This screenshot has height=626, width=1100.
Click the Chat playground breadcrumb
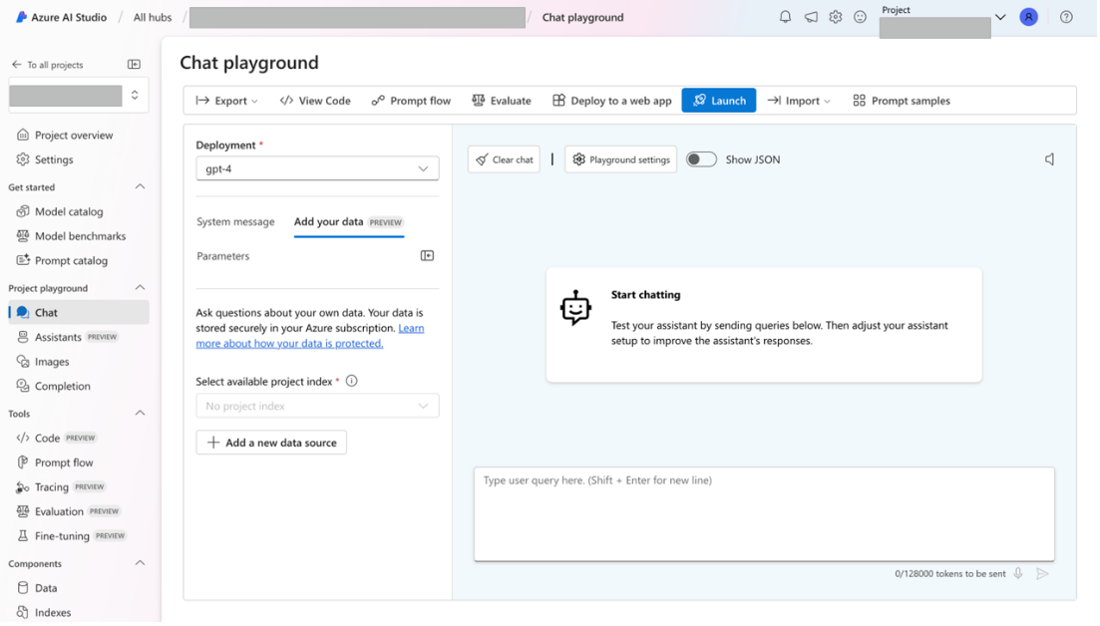click(583, 18)
